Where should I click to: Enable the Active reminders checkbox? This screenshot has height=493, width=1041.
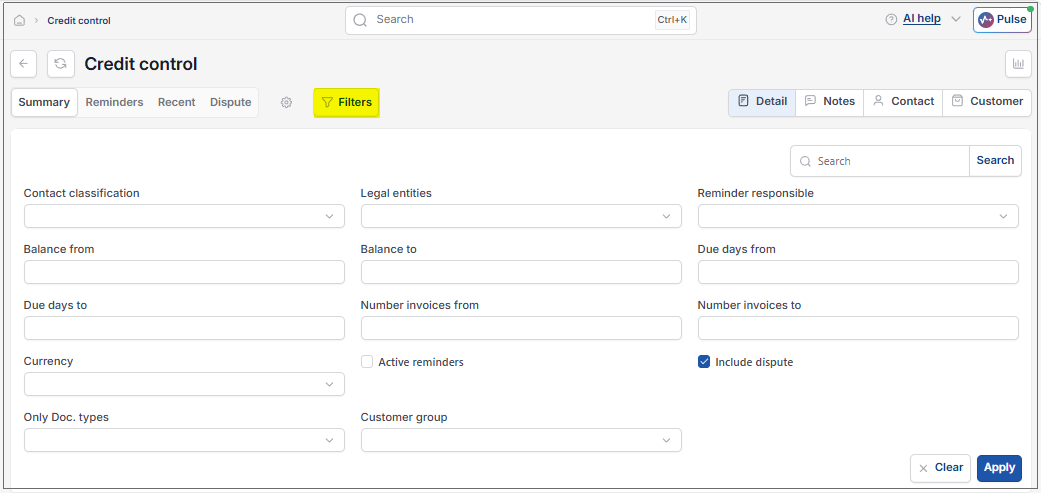click(366, 362)
